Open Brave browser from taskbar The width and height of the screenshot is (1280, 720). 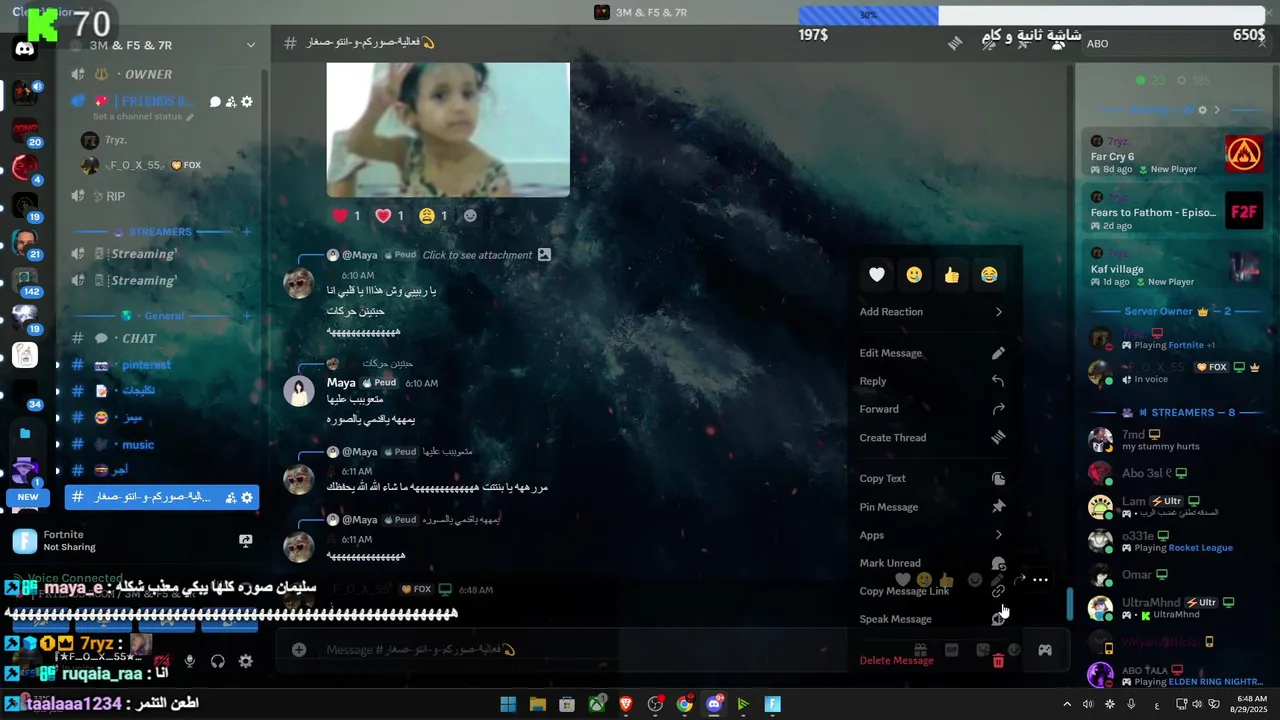click(626, 704)
